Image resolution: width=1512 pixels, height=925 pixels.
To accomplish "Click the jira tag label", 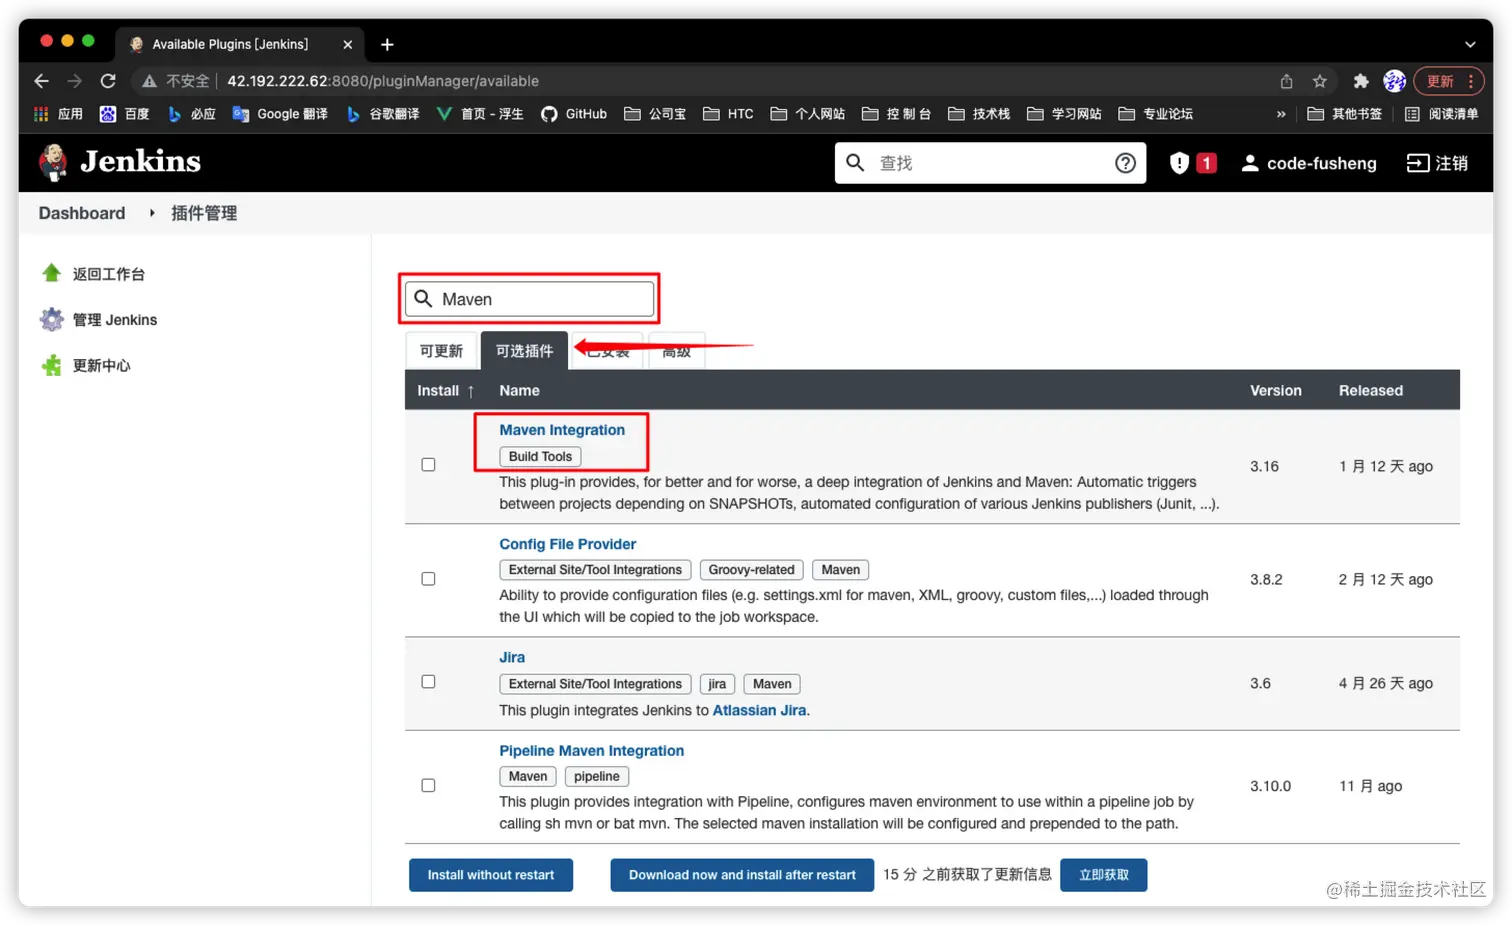I will click(x=717, y=684).
